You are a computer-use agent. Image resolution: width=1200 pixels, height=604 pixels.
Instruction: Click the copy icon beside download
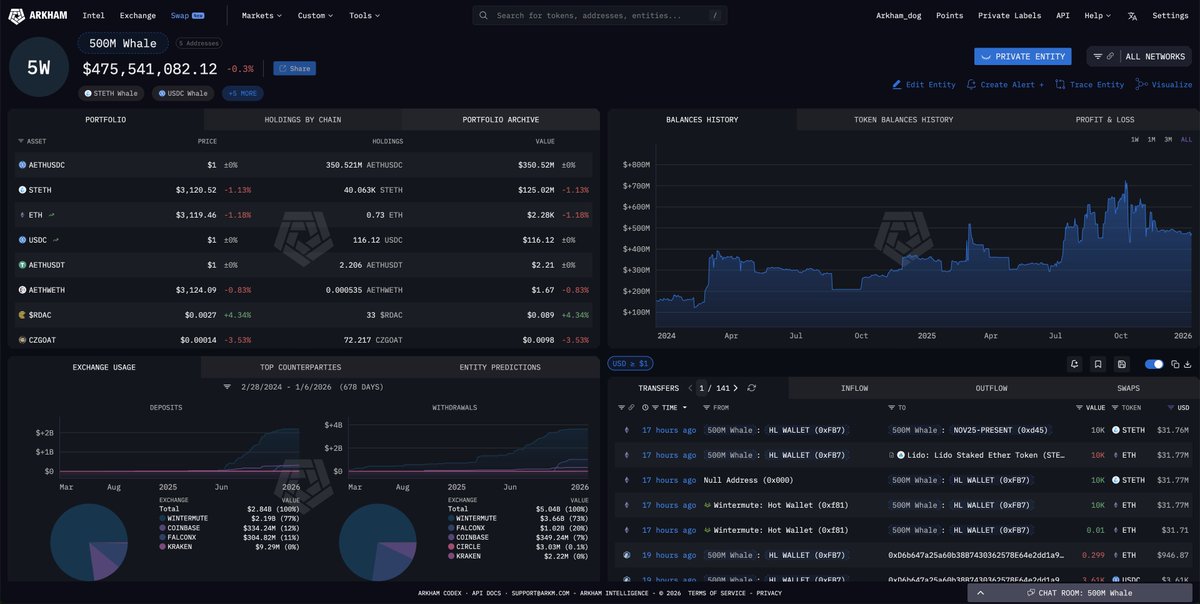tap(1175, 365)
